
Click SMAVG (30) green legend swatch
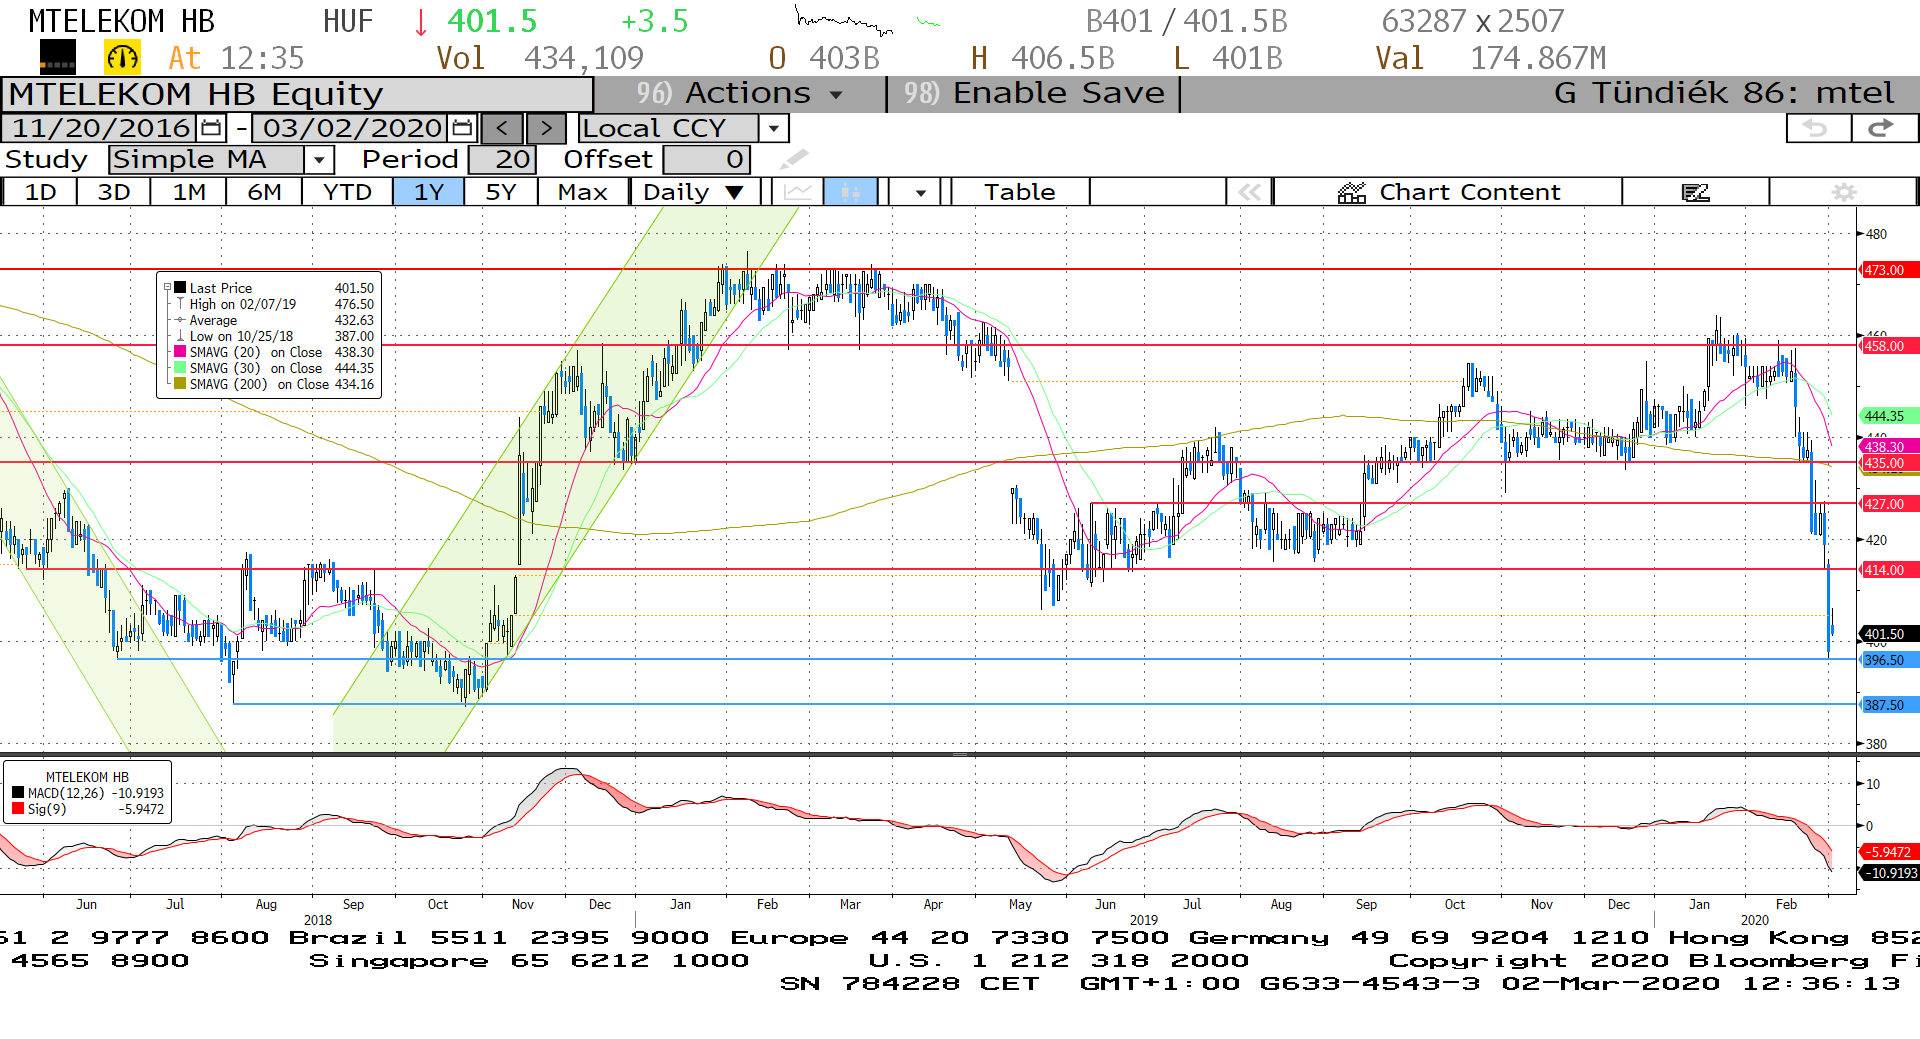(180, 368)
